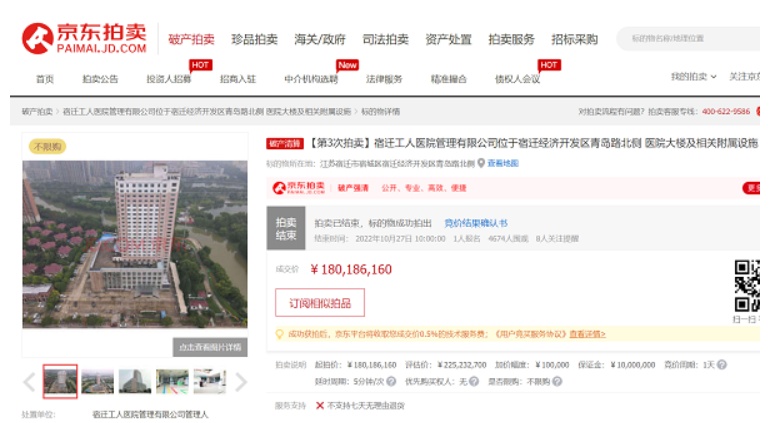Screen dimensions: 769x423
Task: Open the 竞价结果确认书 link
Action: coord(475,223)
